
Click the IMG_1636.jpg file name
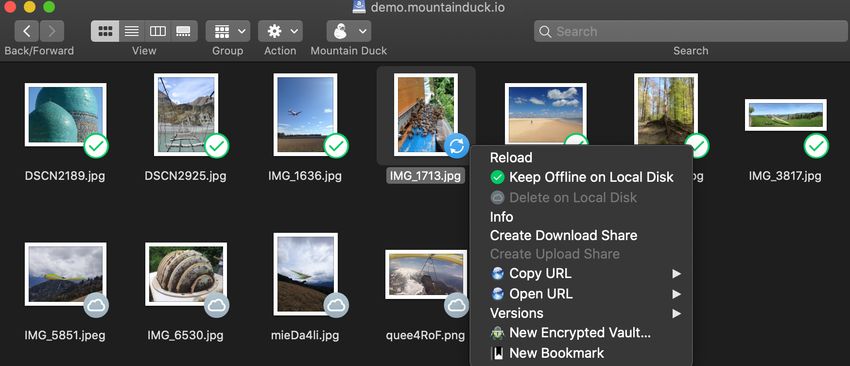[305, 176]
